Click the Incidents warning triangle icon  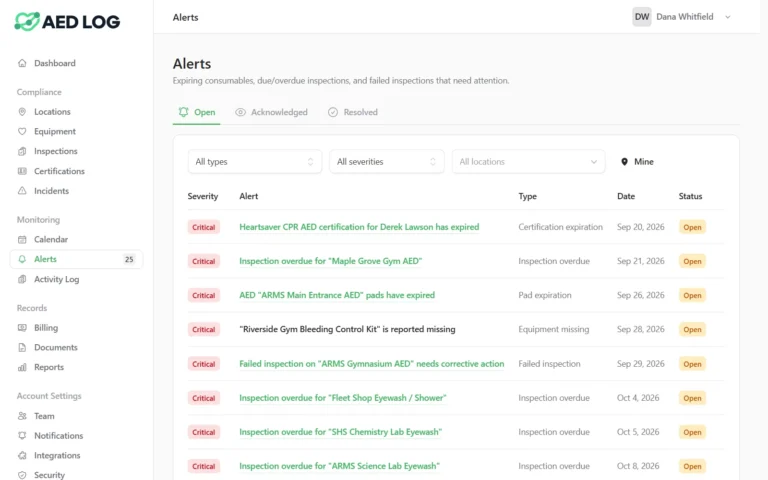click(x=22, y=191)
